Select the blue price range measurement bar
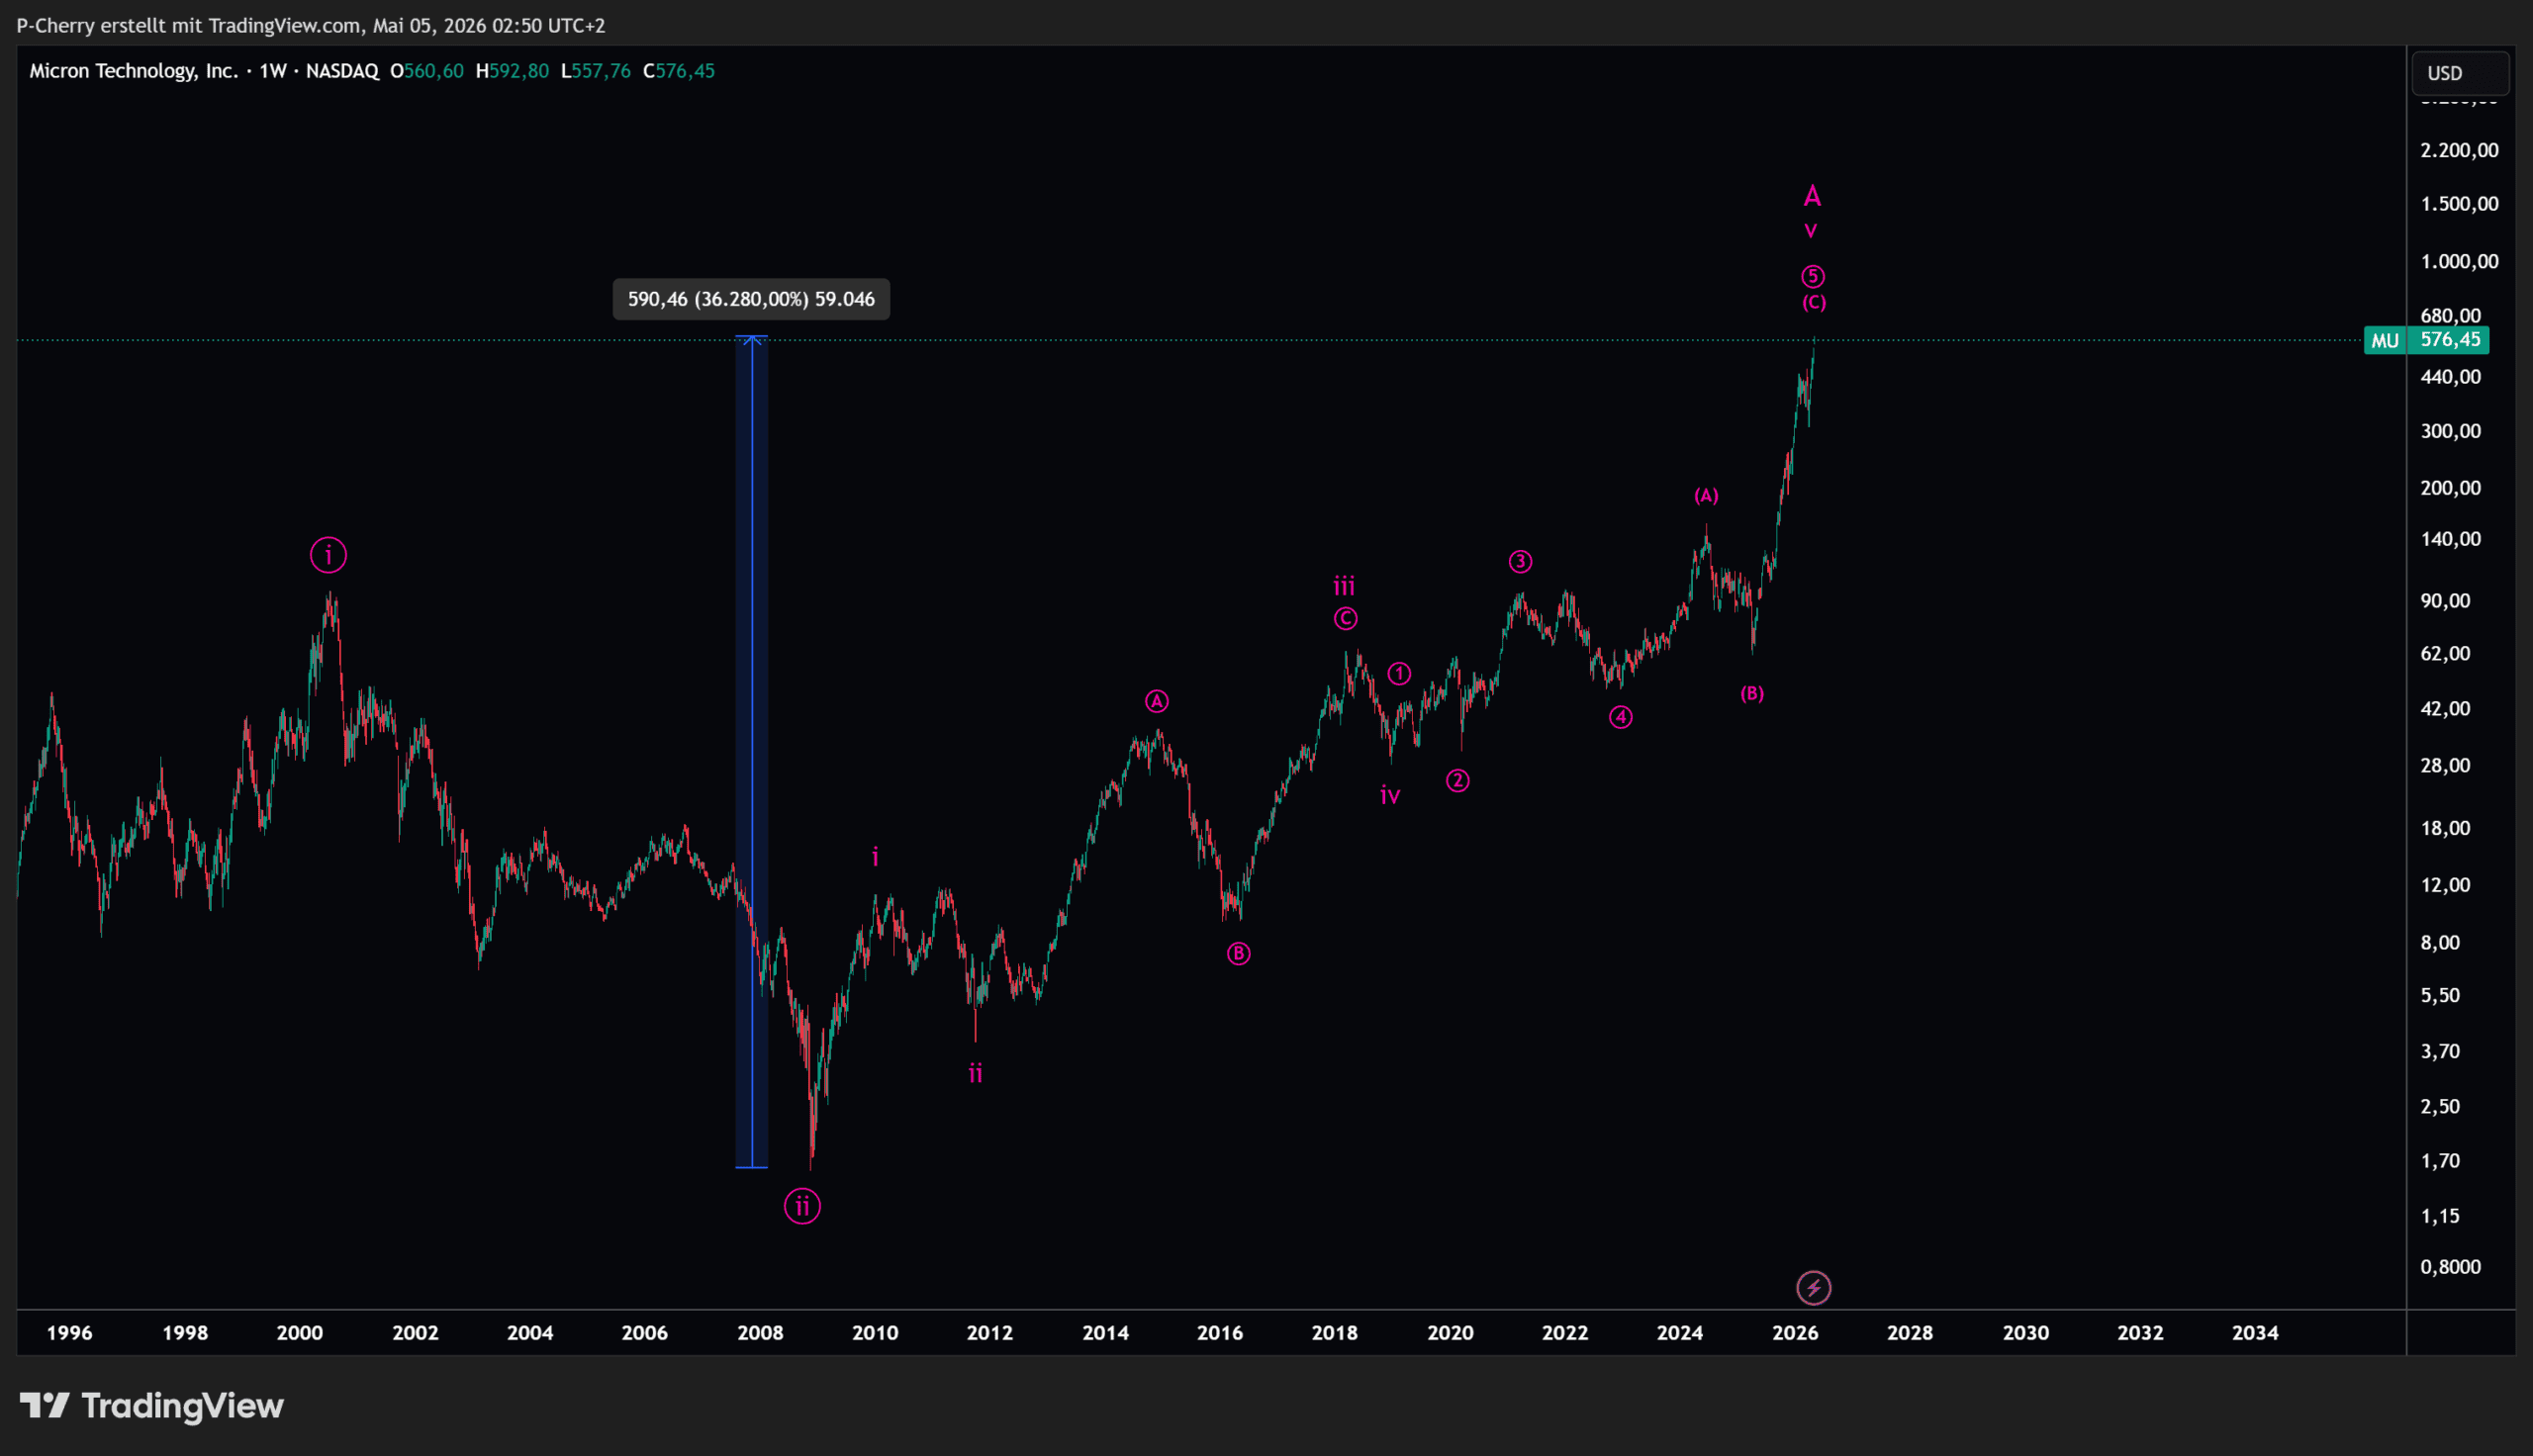 point(752,752)
